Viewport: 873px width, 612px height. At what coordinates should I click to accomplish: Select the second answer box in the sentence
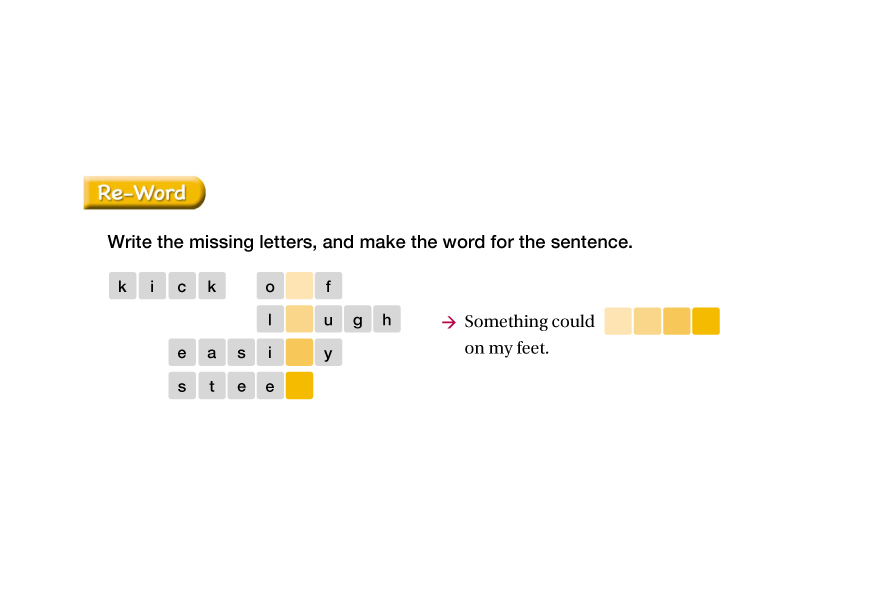(647, 321)
